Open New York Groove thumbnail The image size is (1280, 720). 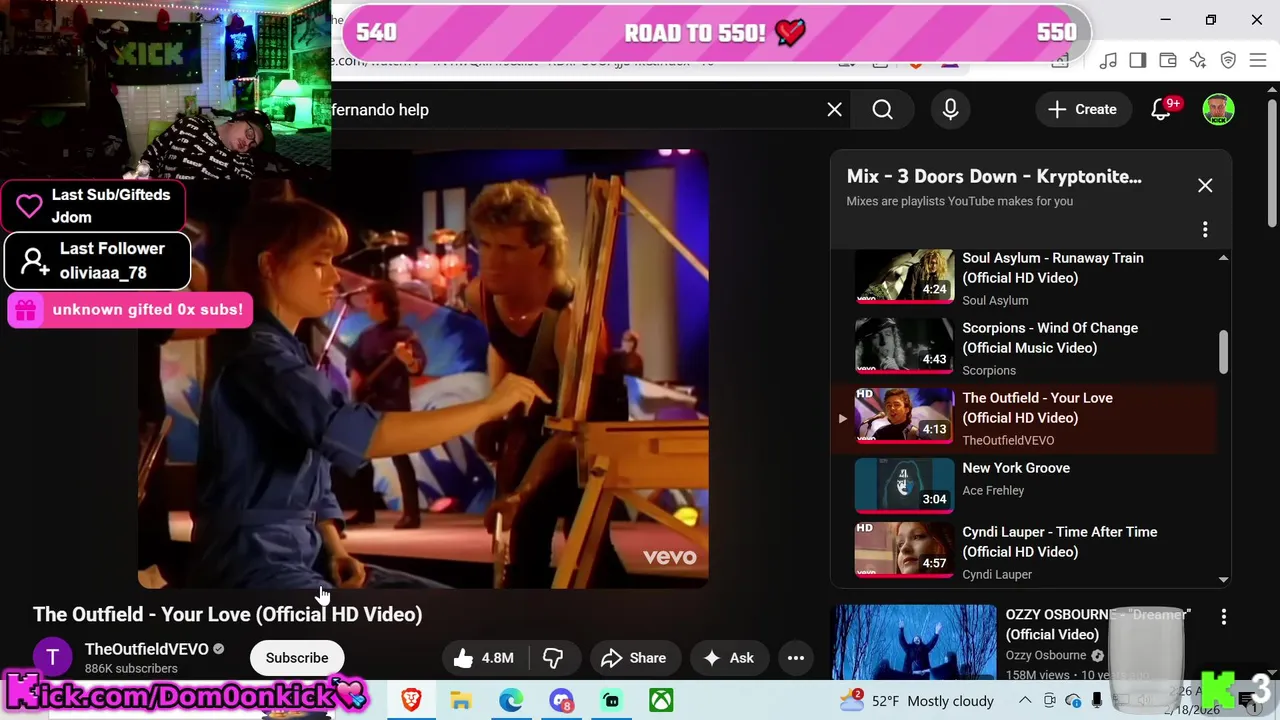(904, 485)
